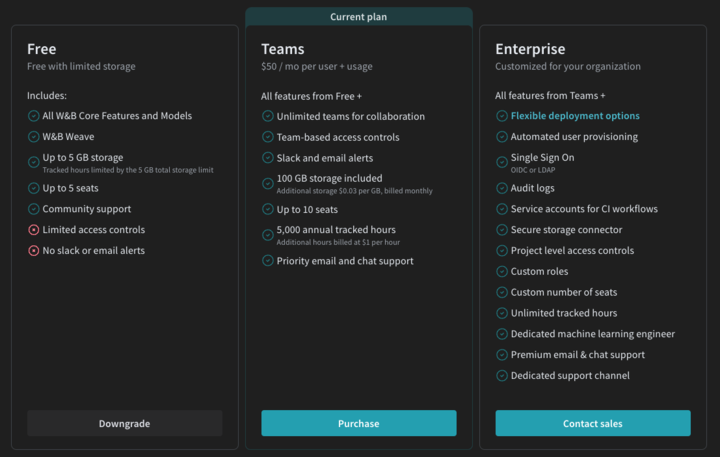Screen dimensions: 720x457
Task: Click check icon beside Custom roles
Action: click(x=502, y=271)
